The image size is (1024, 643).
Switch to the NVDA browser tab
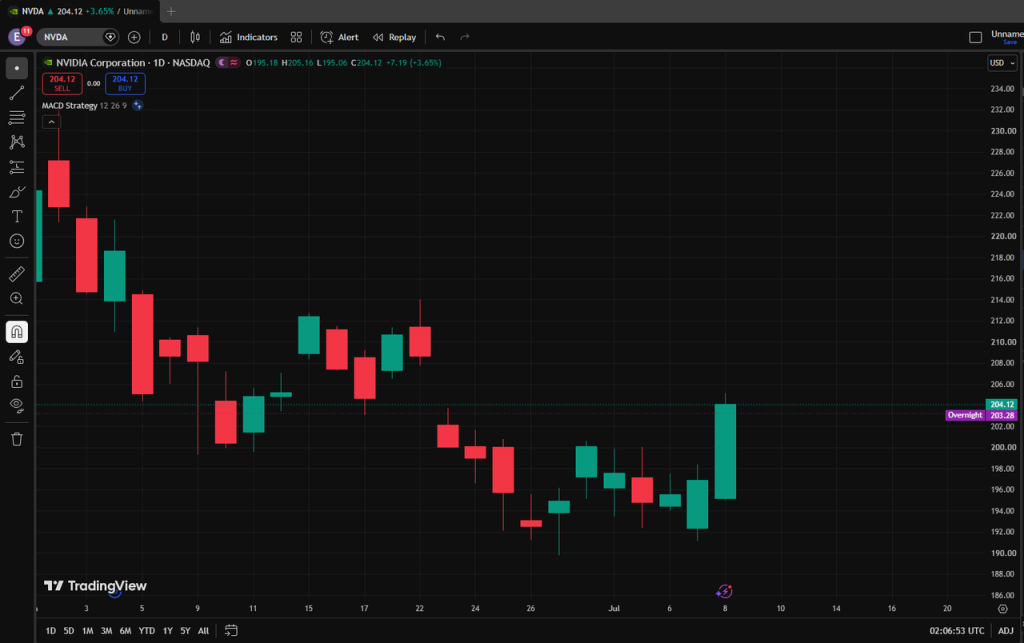point(80,11)
